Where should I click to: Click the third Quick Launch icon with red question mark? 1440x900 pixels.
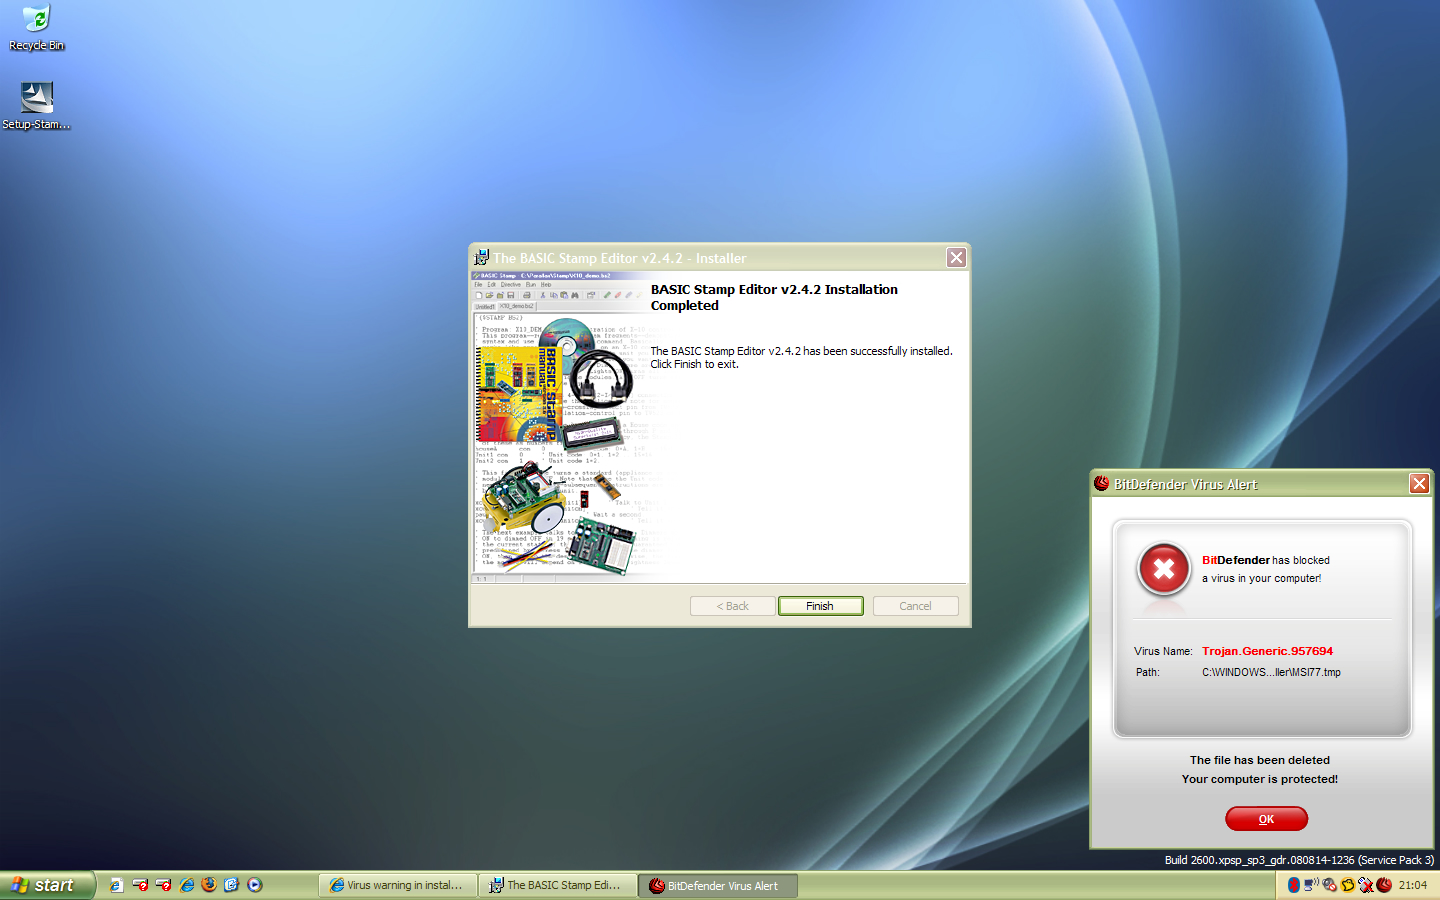point(163,885)
